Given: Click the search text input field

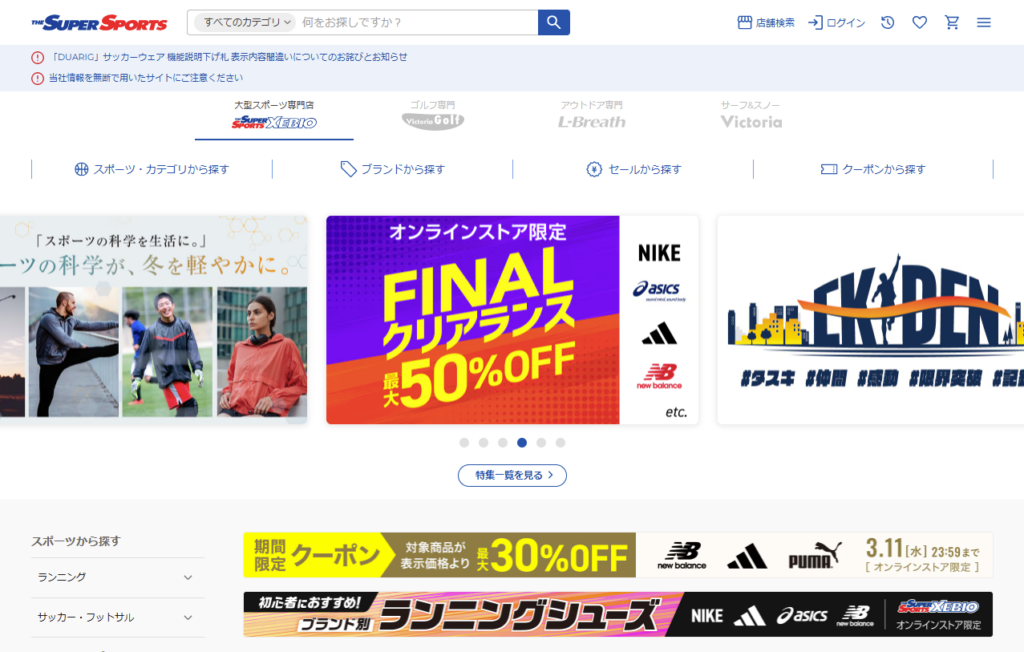Looking at the screenshot, I should (418, 22).
